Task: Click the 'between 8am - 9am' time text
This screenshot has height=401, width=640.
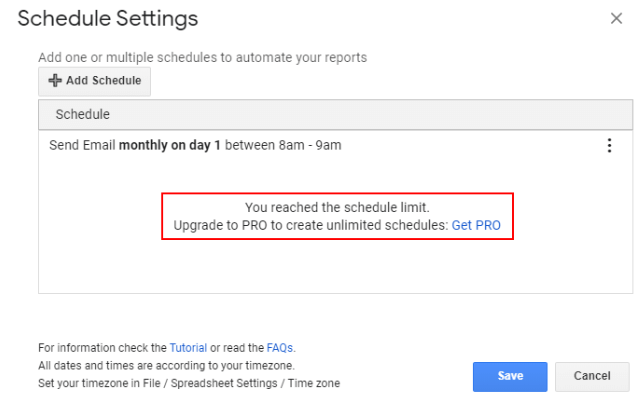Action: click(x=284, y=146)
